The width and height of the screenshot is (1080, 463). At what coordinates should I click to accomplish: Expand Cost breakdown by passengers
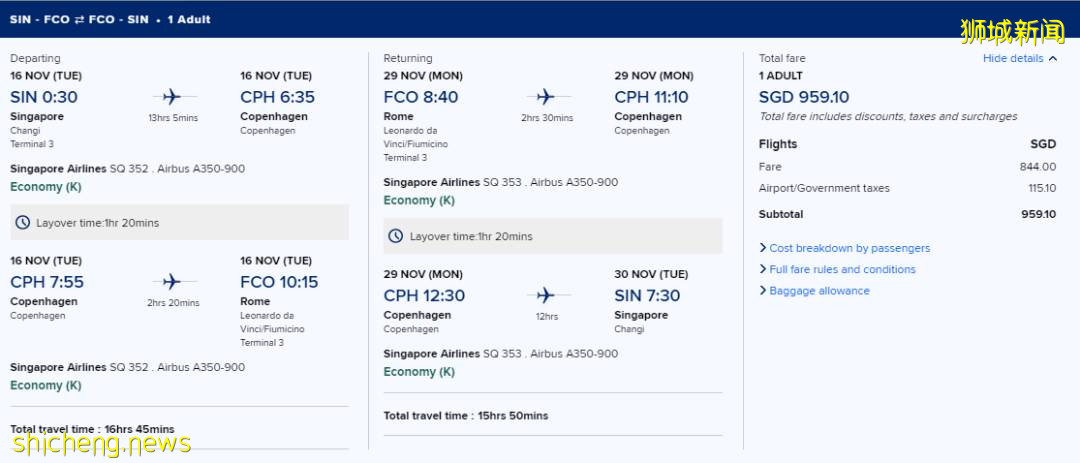point(849,248)
